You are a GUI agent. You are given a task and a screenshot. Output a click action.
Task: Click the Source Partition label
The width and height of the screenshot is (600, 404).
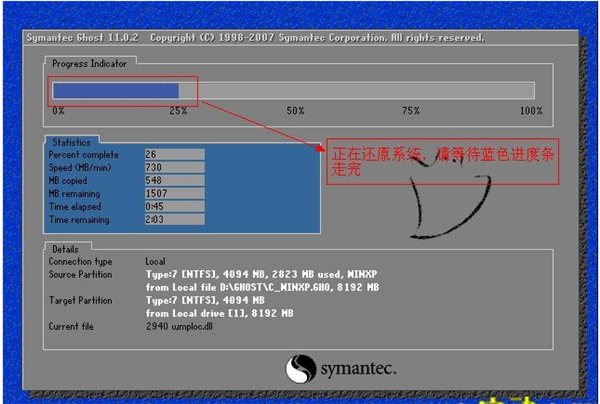[80, 275]
